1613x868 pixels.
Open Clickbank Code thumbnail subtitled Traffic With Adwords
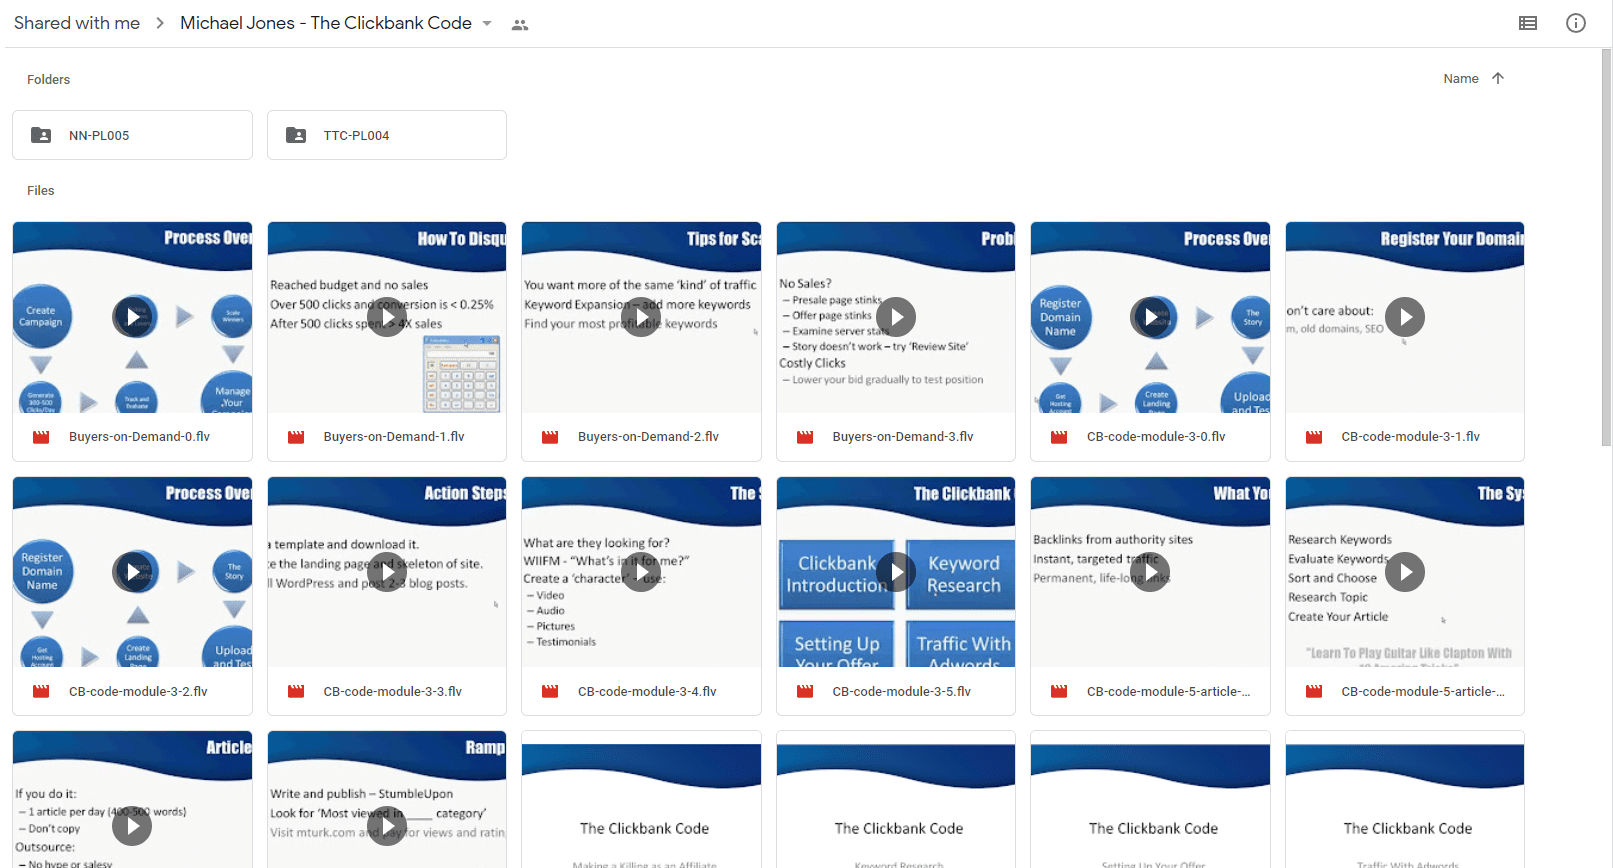click(1405, 800)
